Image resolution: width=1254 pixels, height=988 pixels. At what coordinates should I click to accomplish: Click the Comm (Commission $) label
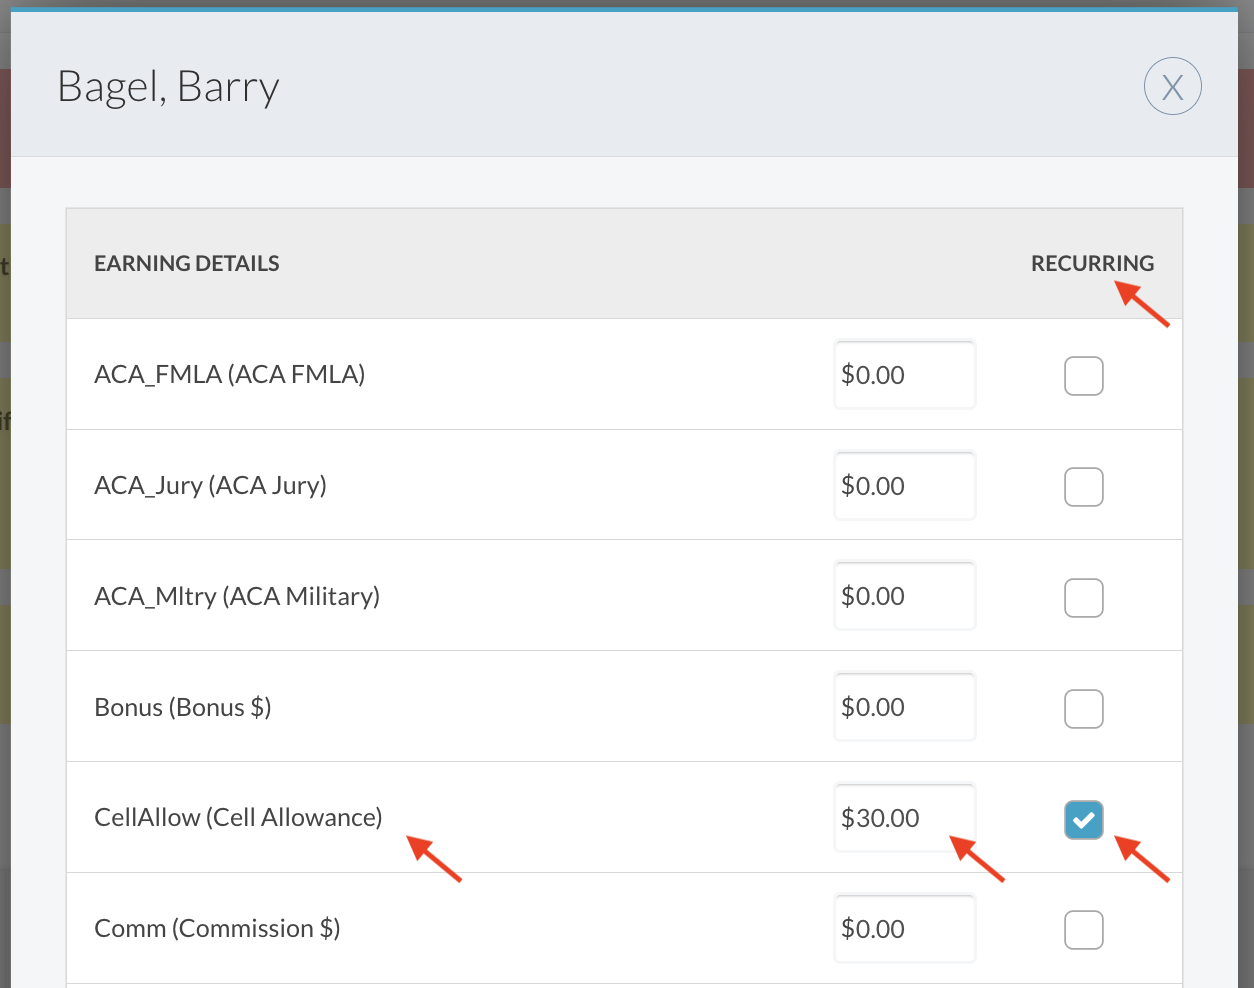click(217, 929)
